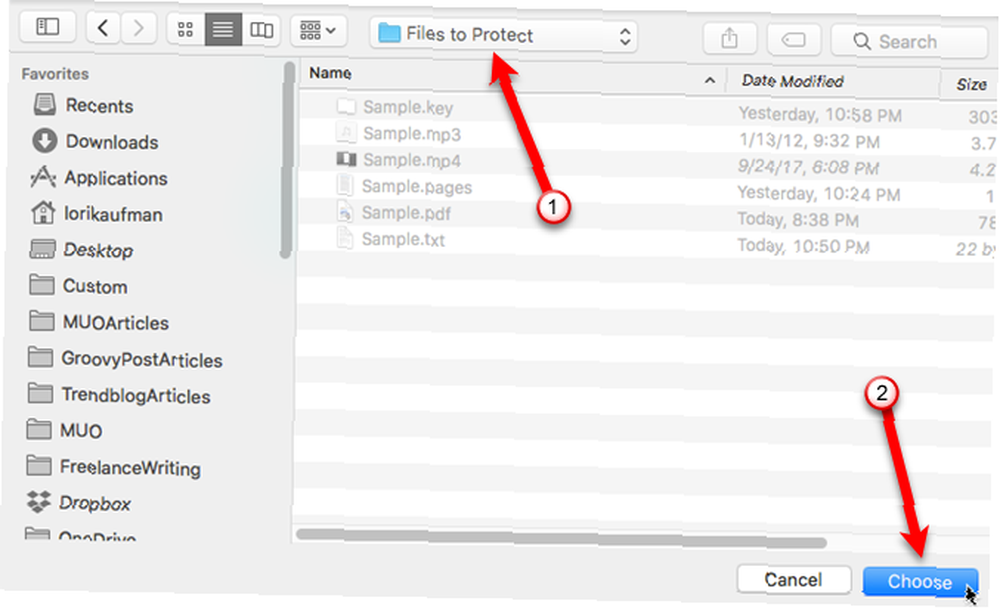This screenshot has height=610, width=1000.
Task: Switch to icon view
Action: pyautogui.click(x=186, y=29)
